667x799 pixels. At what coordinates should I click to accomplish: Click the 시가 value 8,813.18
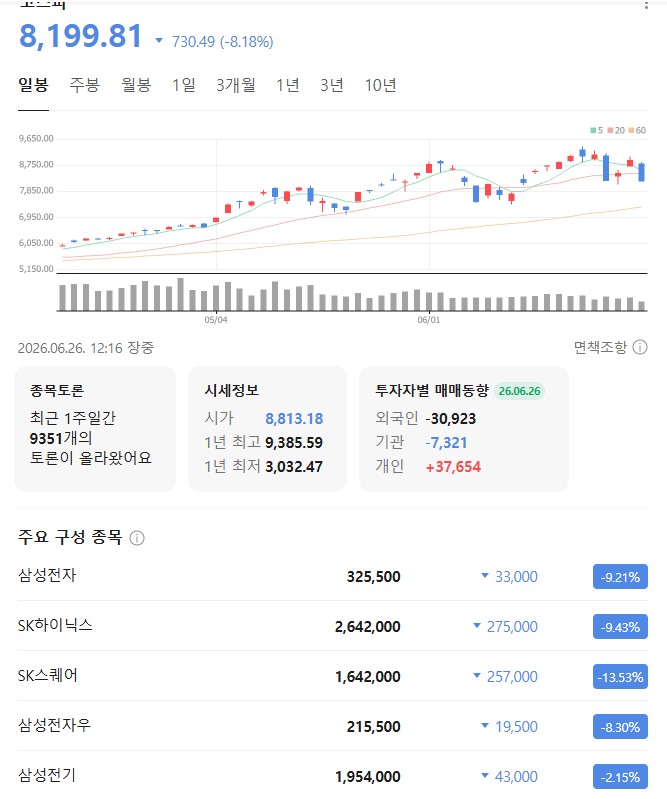coord(294,419)
